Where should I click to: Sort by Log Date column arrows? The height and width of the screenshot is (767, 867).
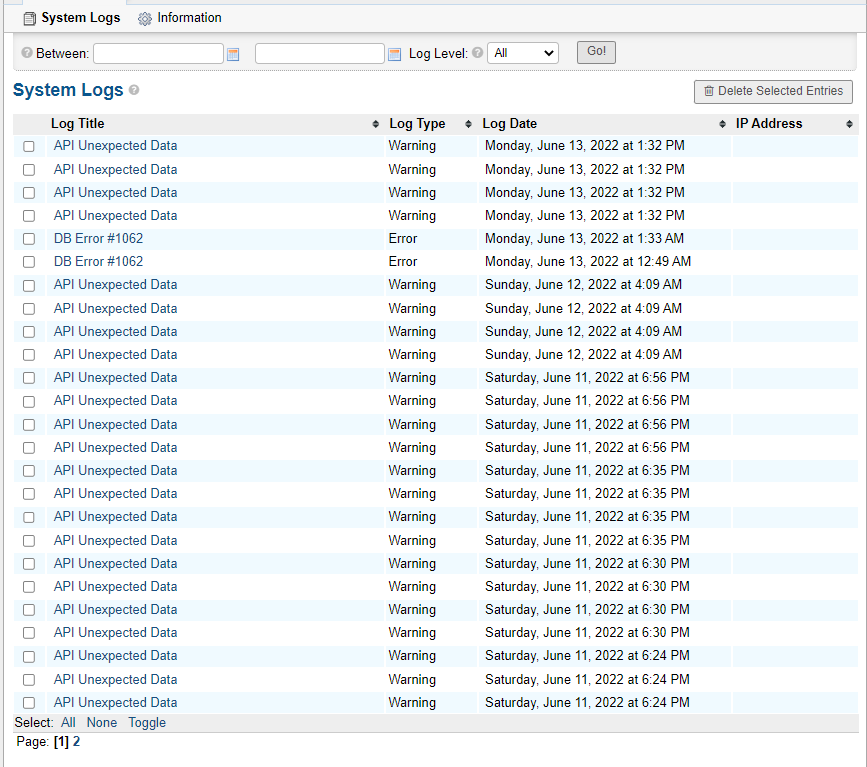[723, 124]
